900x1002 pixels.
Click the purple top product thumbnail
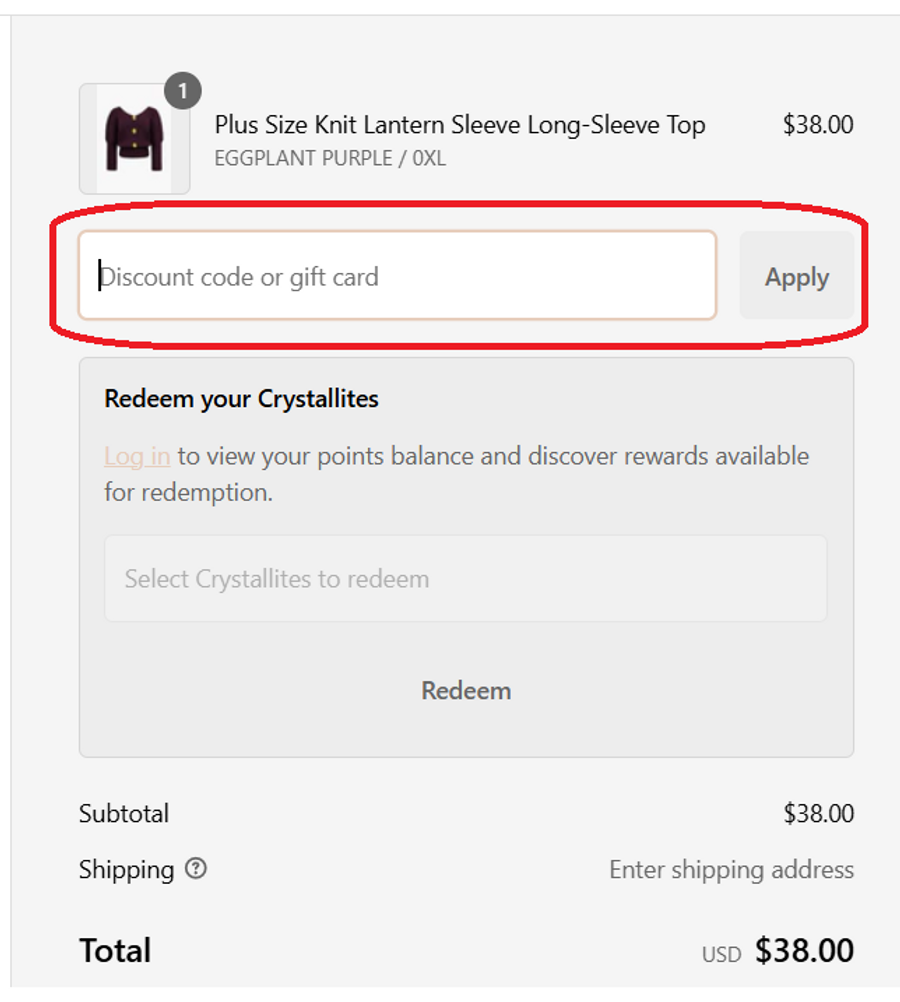pyautogui.click(x=134, y=139)
